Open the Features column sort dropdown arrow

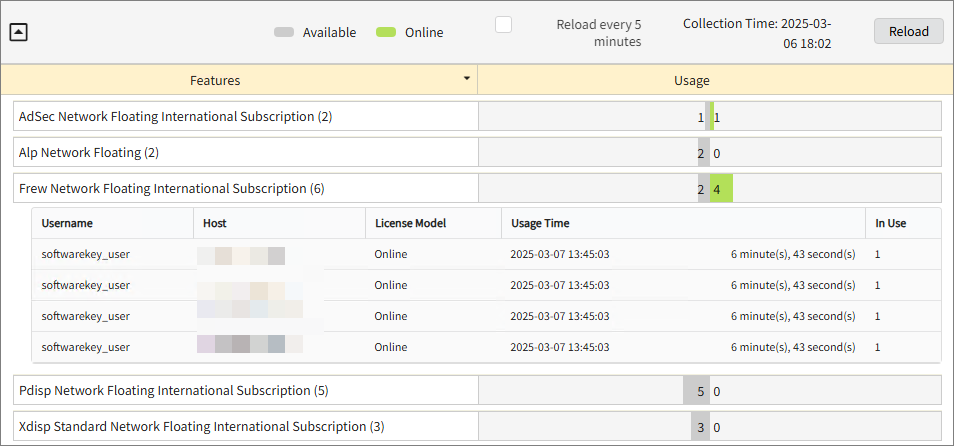click(466, 79)
